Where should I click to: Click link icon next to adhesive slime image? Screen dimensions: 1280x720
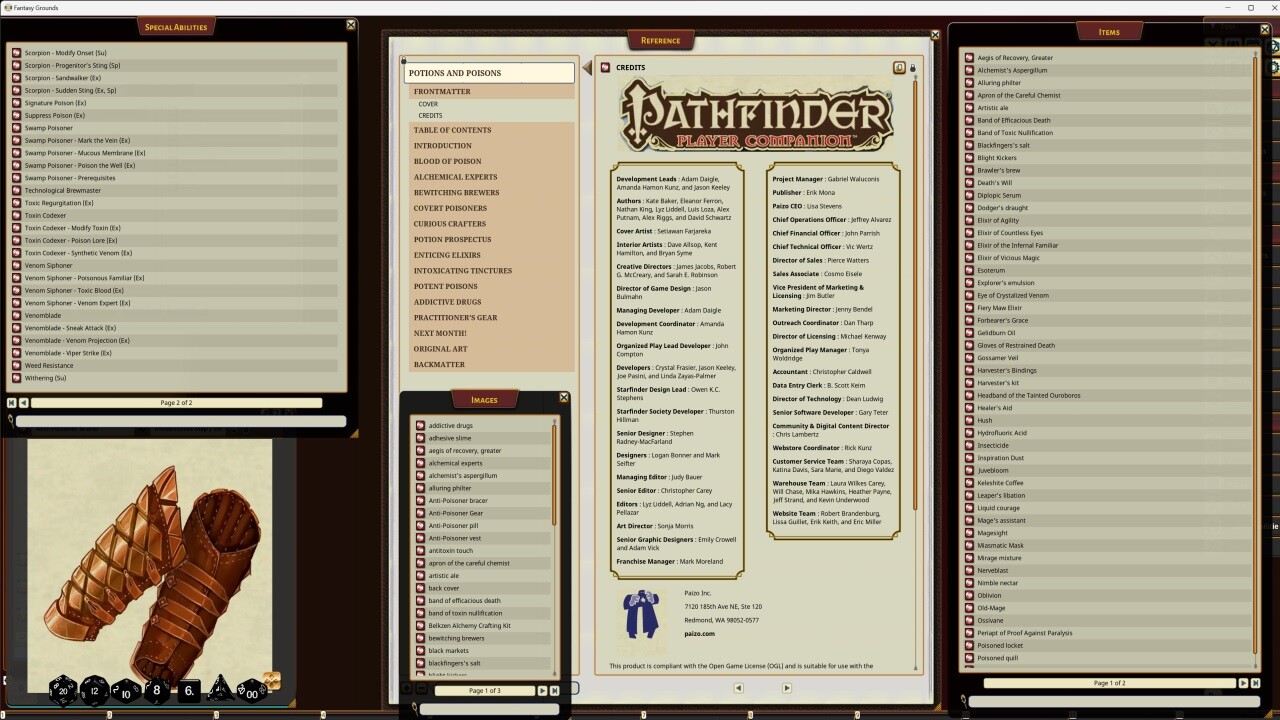[421, 438]
